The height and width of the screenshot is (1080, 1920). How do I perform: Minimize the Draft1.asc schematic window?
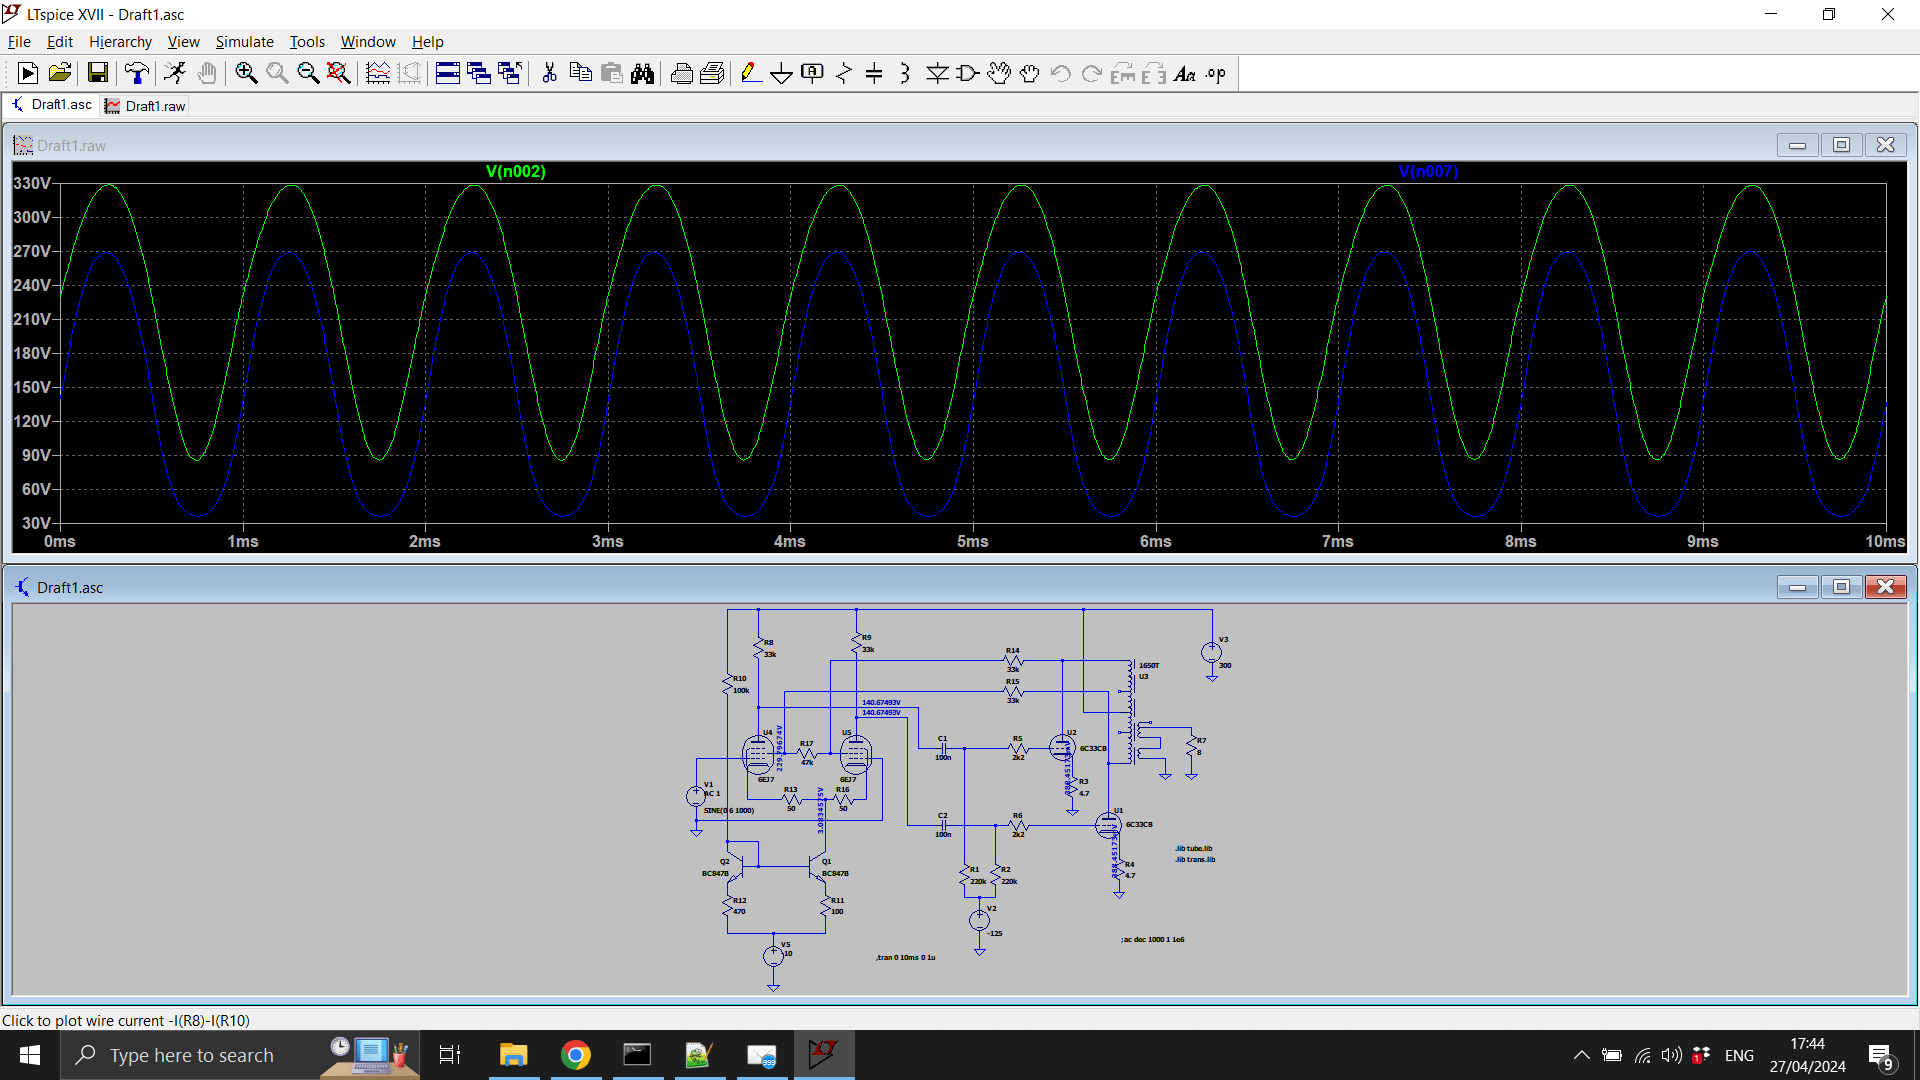click(x=1797, y=587)
